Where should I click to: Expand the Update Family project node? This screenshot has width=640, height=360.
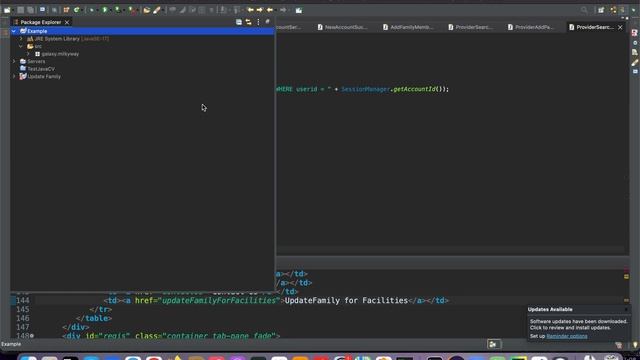point(14,76)
